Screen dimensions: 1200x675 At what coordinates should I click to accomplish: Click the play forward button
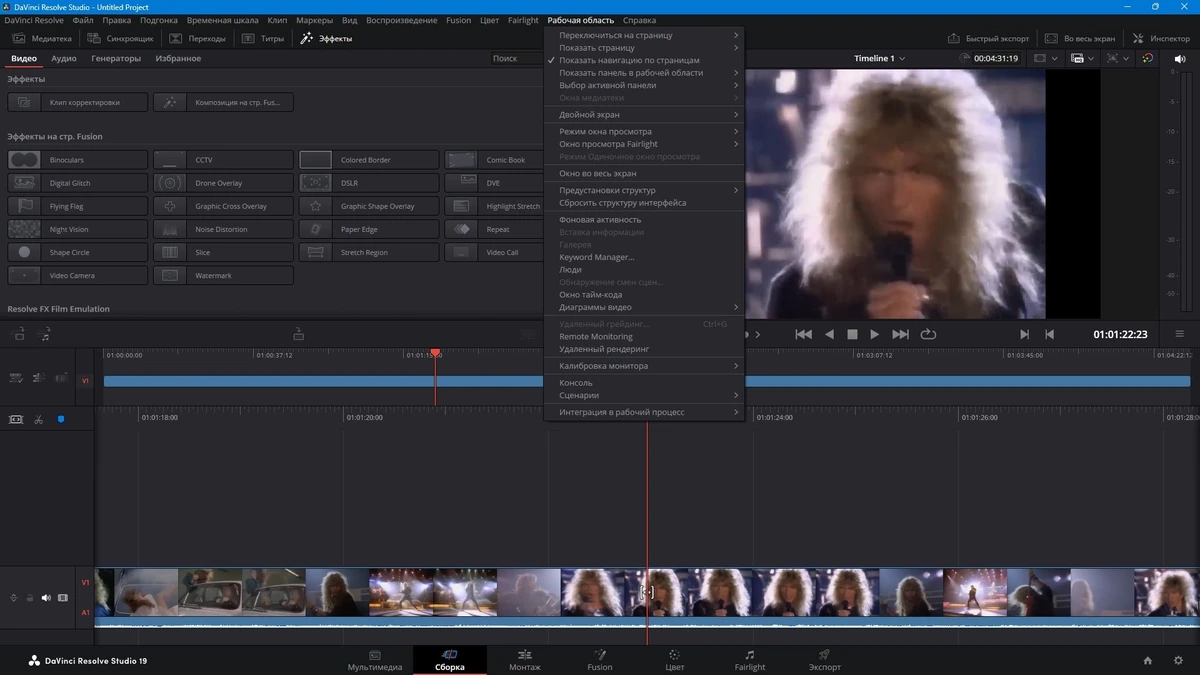(874, 334)
